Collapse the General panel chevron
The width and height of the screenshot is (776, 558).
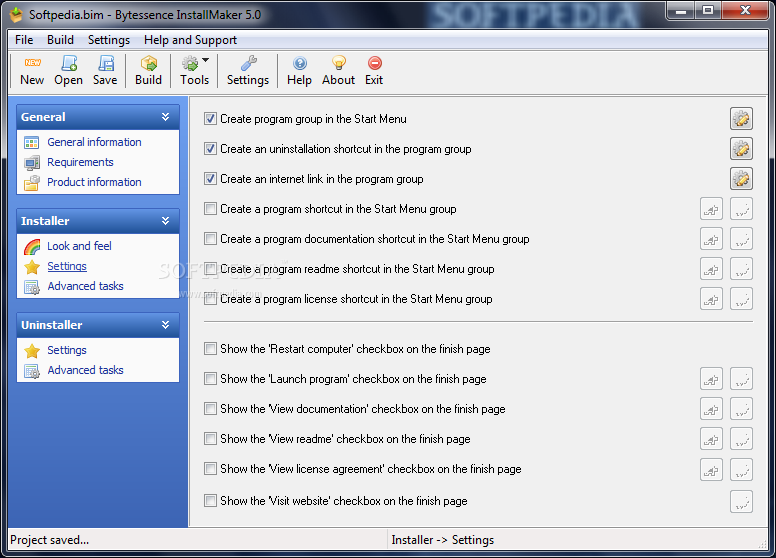pyautogui.click(x=165, y=117)
